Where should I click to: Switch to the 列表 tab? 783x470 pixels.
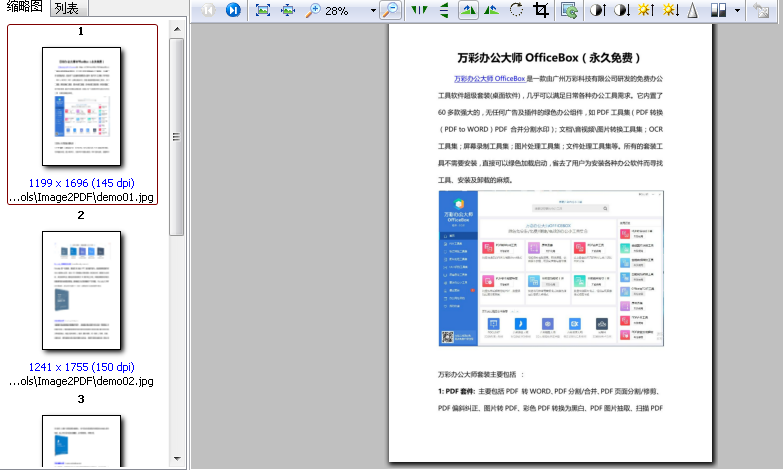[x=69, y=9]
